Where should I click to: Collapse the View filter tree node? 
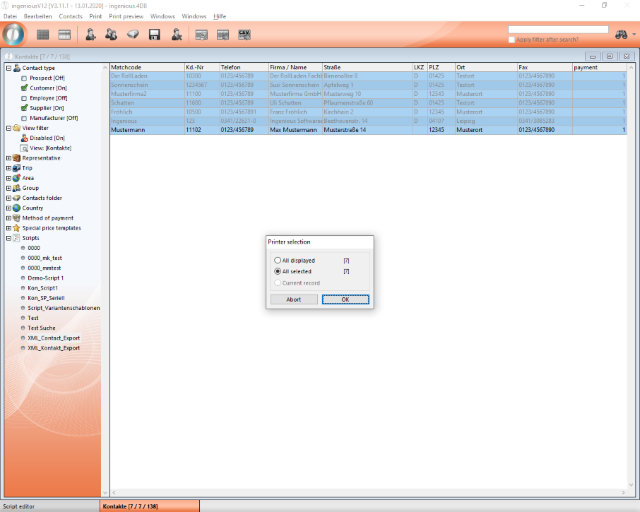pos(9,128)
